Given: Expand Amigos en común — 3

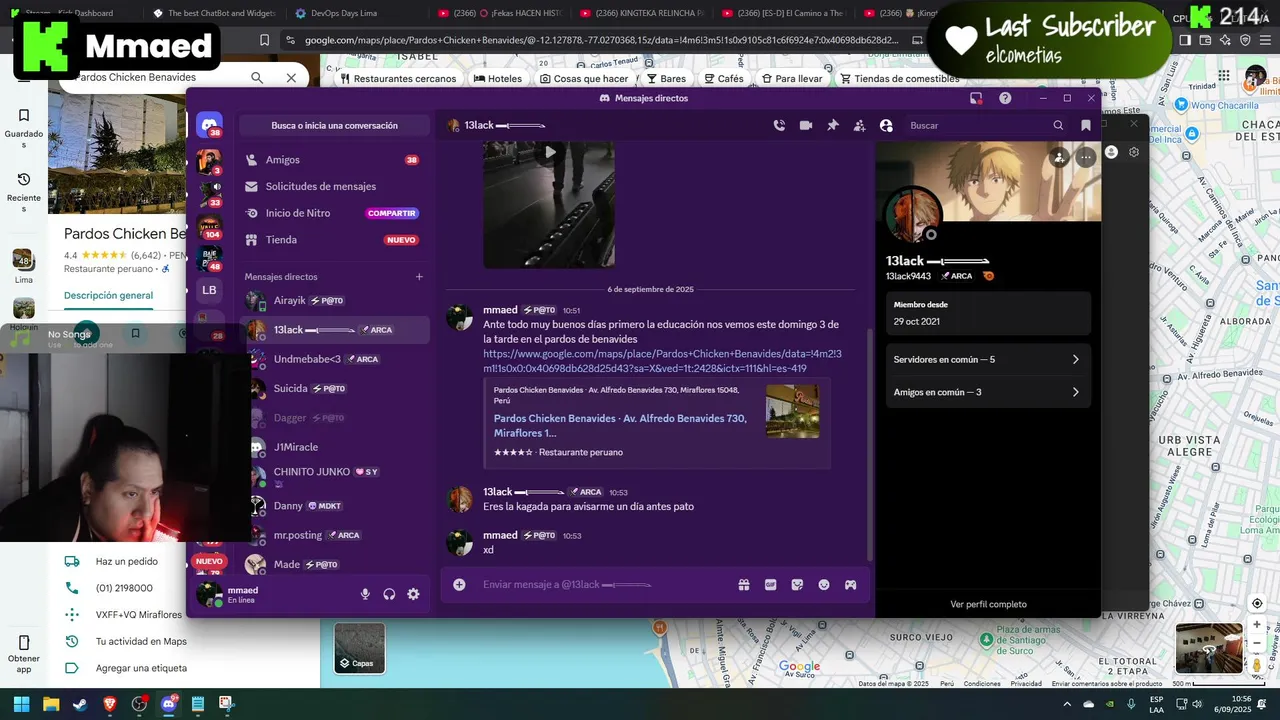Looking at the screenshot, I should (987, 392).
